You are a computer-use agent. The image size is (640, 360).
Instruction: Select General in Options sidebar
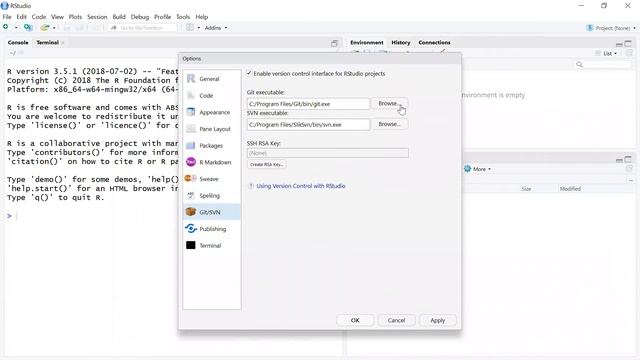pos(212,79)
